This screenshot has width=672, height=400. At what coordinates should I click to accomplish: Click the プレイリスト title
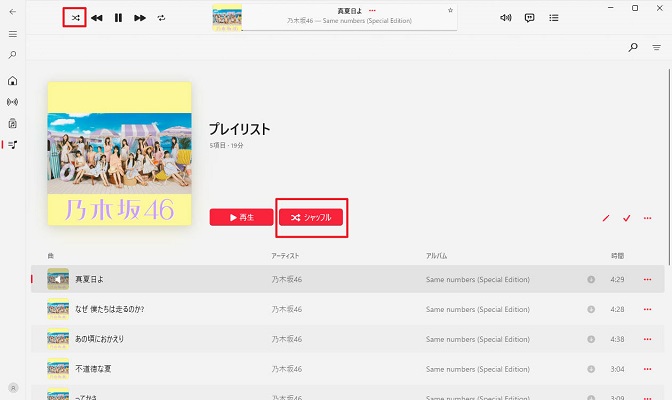240,129
